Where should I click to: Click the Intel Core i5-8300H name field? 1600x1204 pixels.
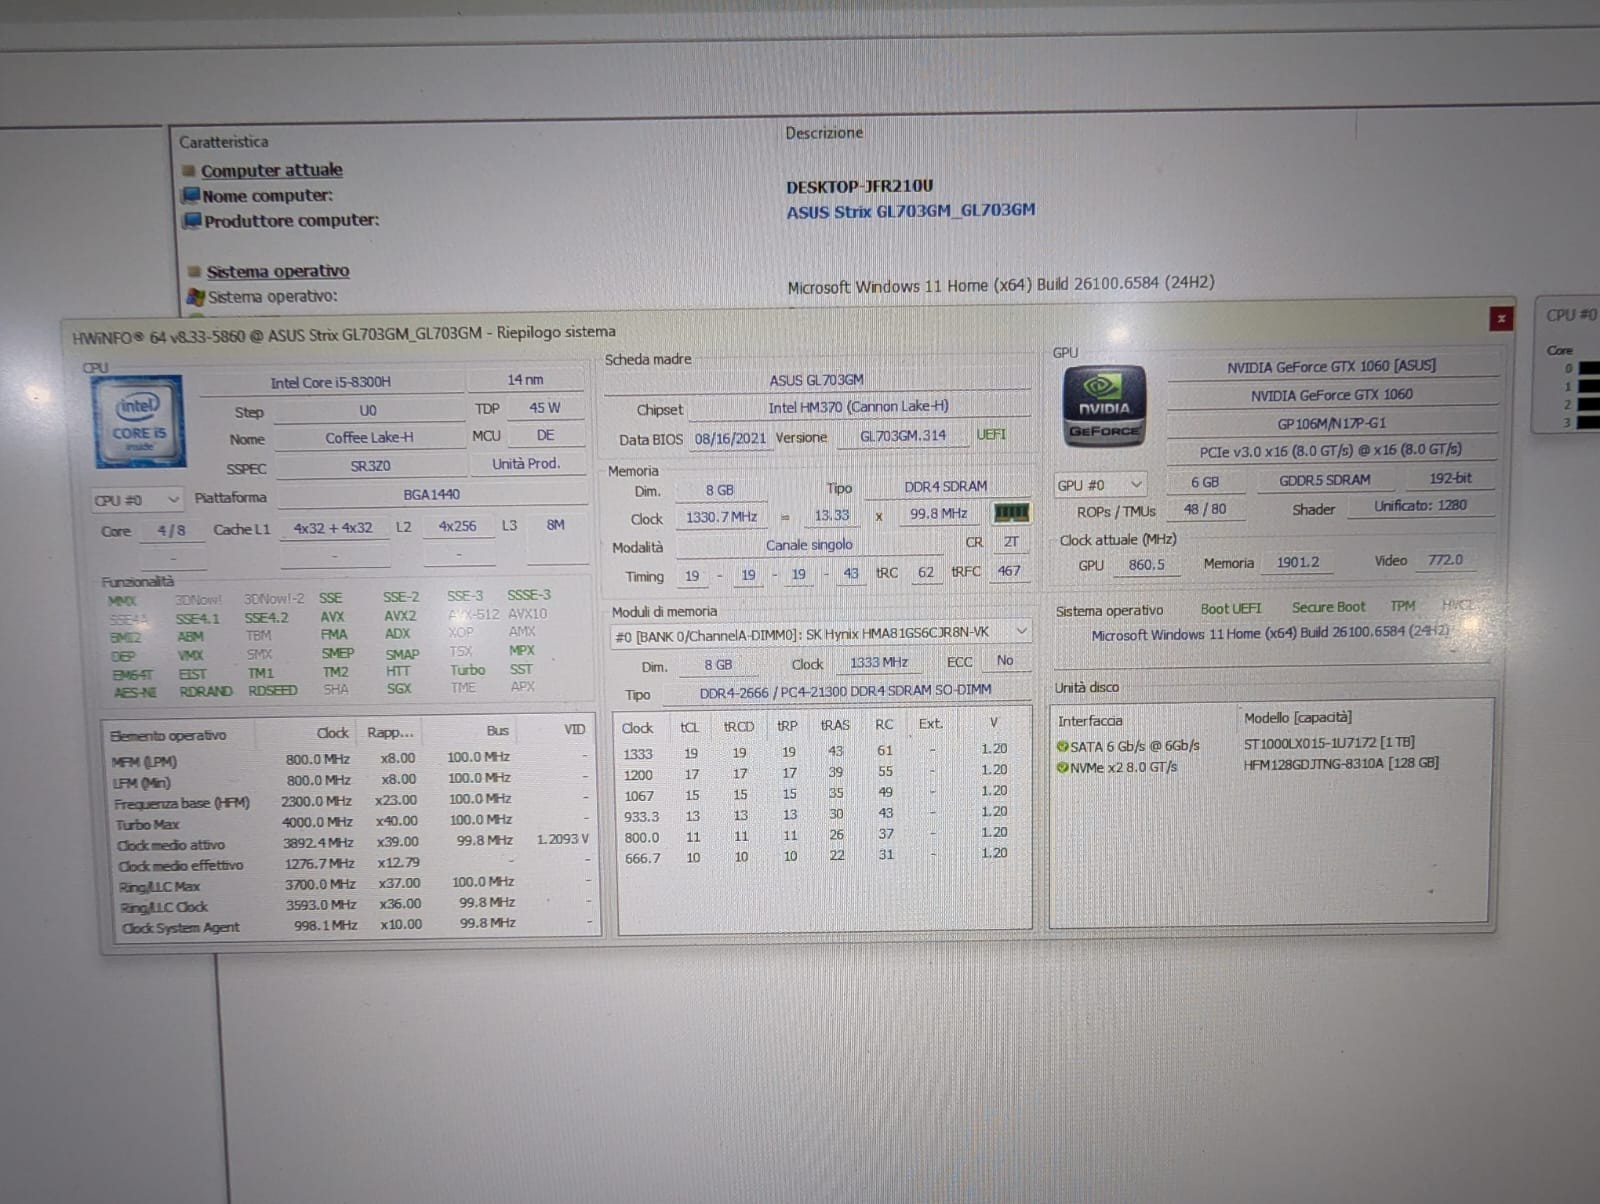(331, 382)
